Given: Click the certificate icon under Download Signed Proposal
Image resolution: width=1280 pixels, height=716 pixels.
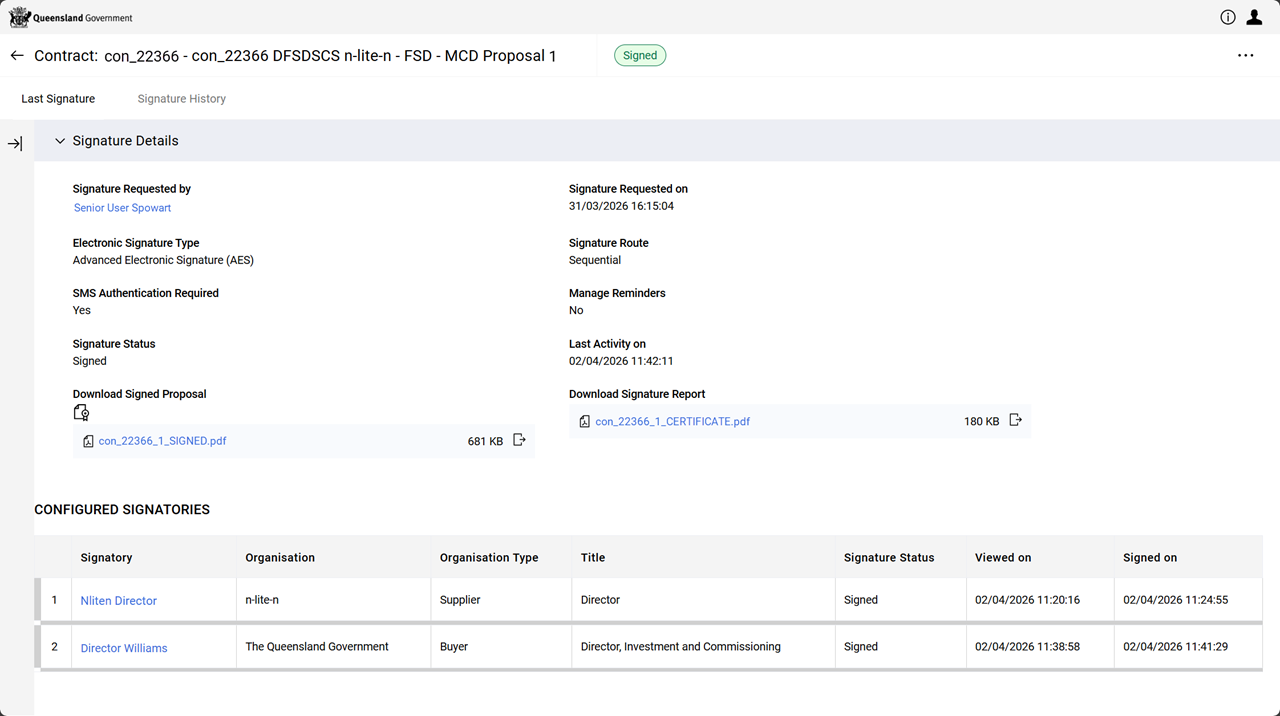Looking at the screenshot, I should click(82, 413).
